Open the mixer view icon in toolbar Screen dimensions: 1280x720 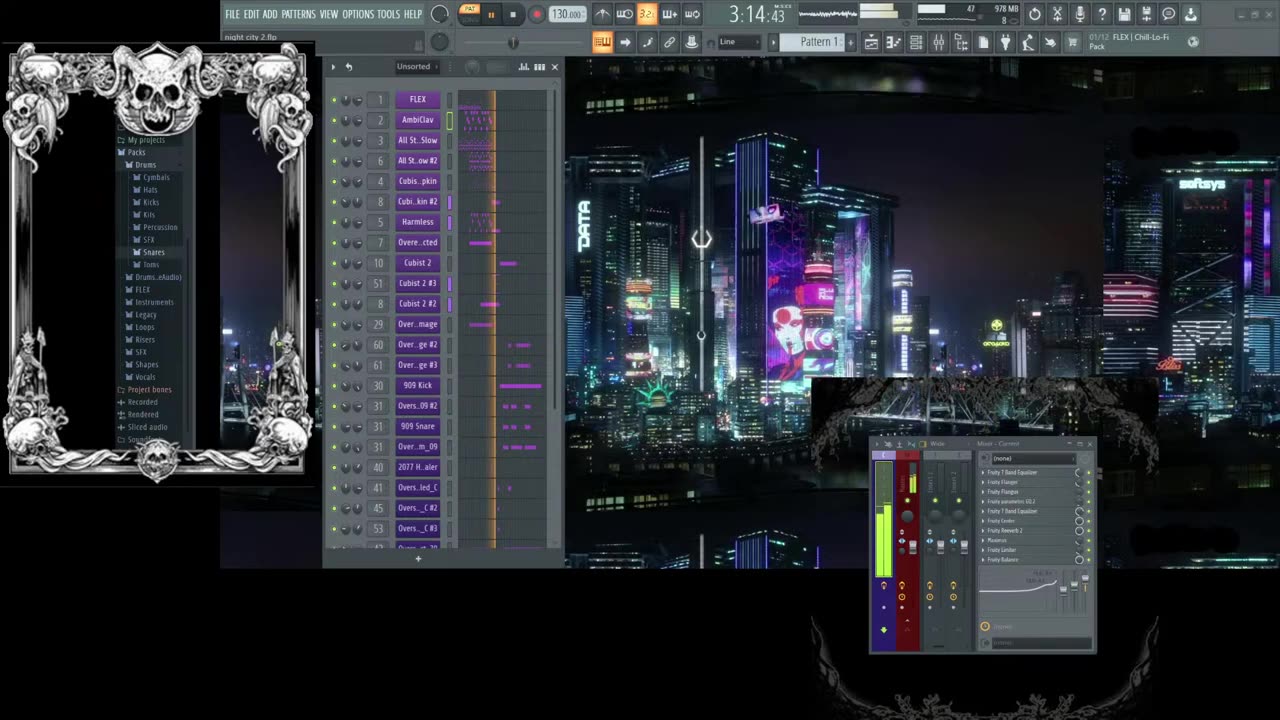click(939, 42)
